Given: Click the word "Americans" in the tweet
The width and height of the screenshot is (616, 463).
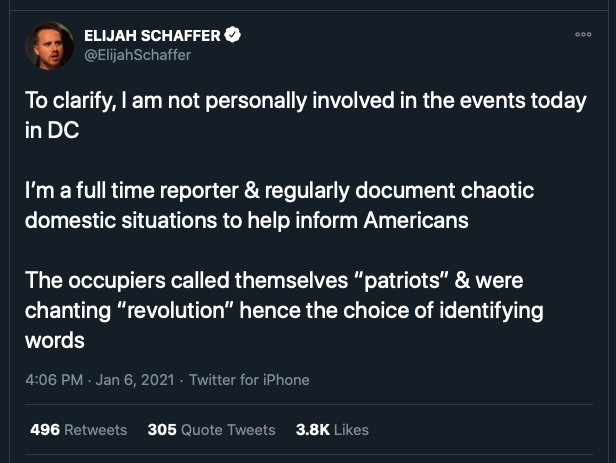Looking at the screenshot, I should 416,220.
